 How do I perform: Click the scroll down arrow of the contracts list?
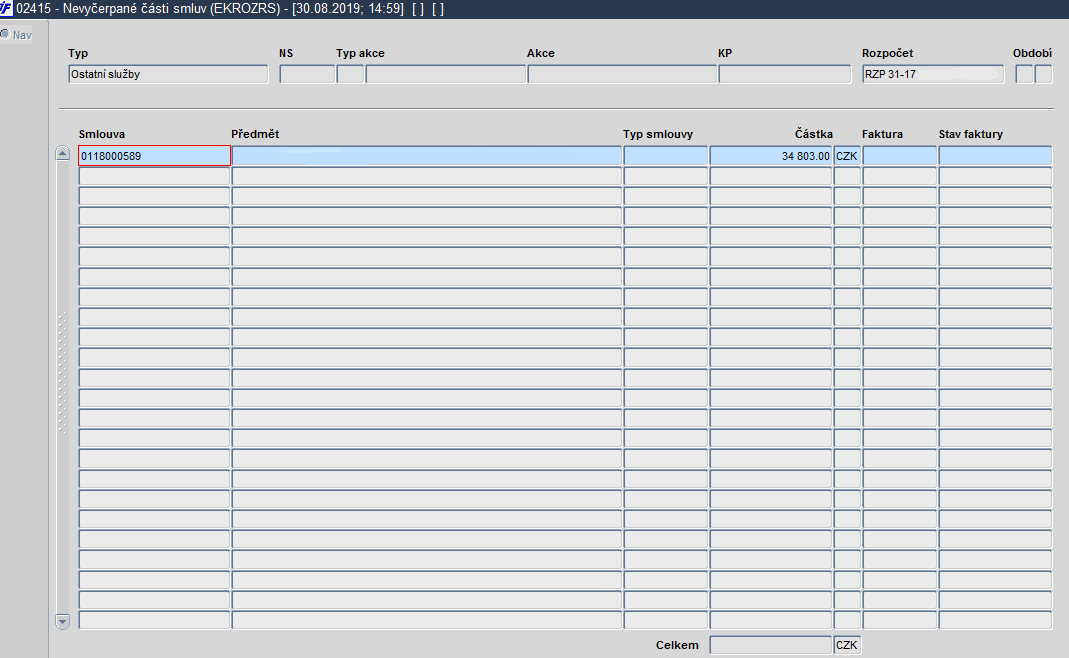[x=63, y=621]
